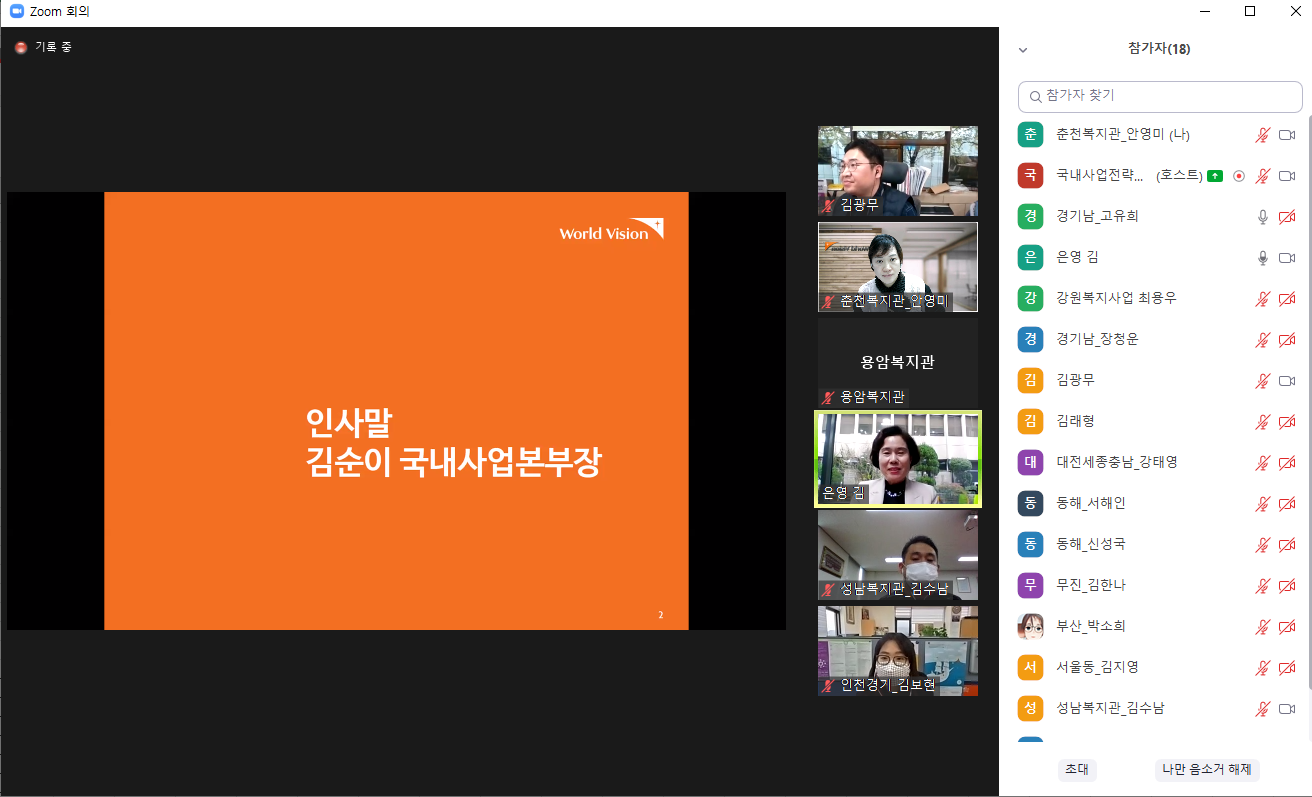Click the 참가자 찾기 search field
Screen dimensions: 1312x797
coord(1160,96)
